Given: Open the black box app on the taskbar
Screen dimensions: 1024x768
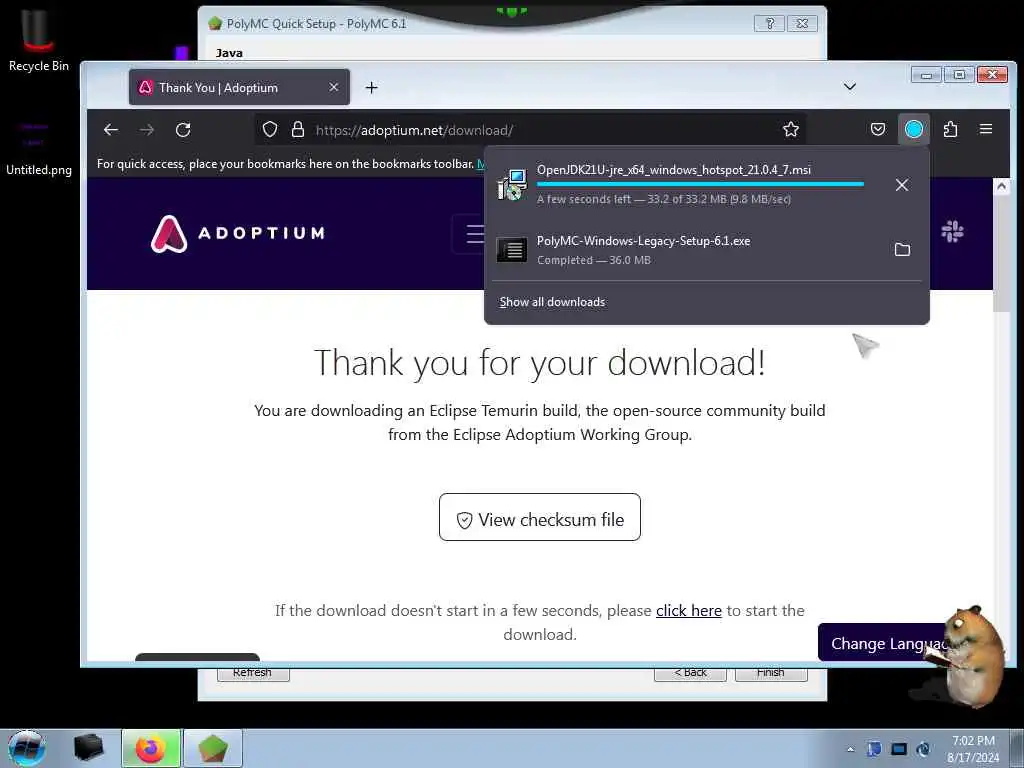Looking at the screenshot, I should coord(88,748).
